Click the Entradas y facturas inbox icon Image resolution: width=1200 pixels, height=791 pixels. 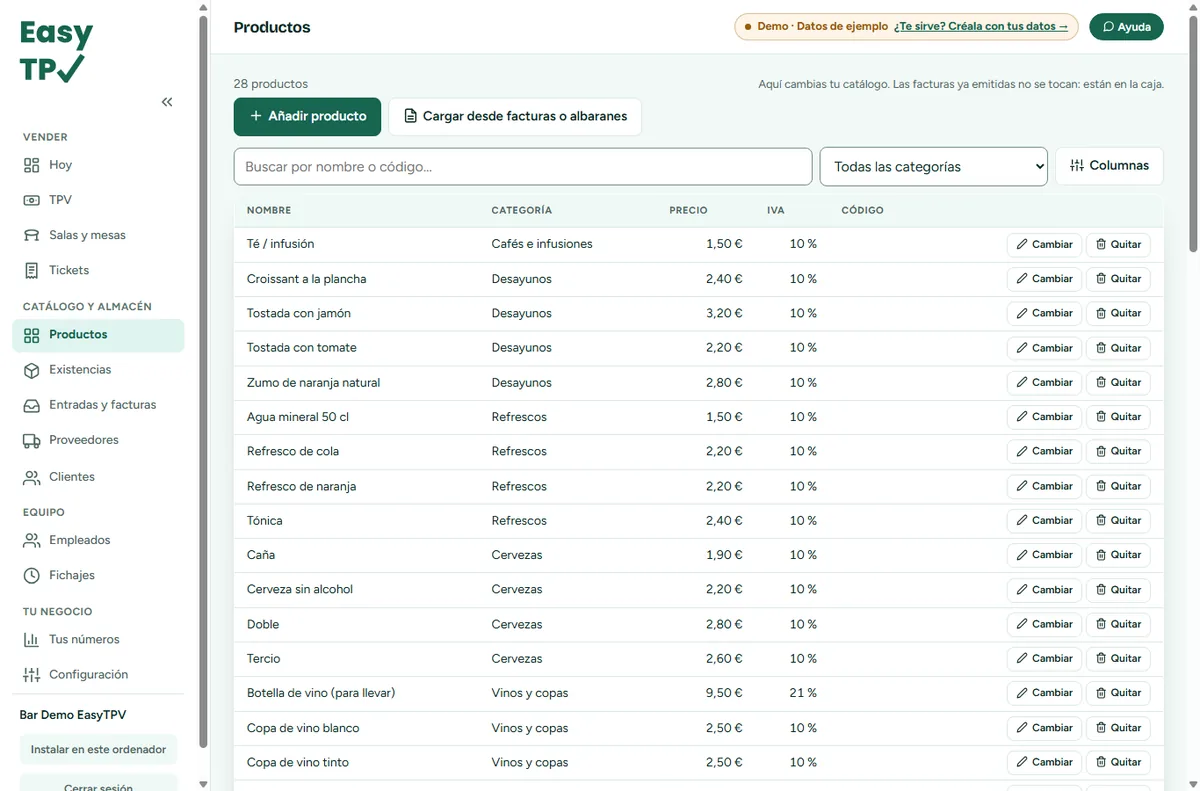(x=31, y=405)
